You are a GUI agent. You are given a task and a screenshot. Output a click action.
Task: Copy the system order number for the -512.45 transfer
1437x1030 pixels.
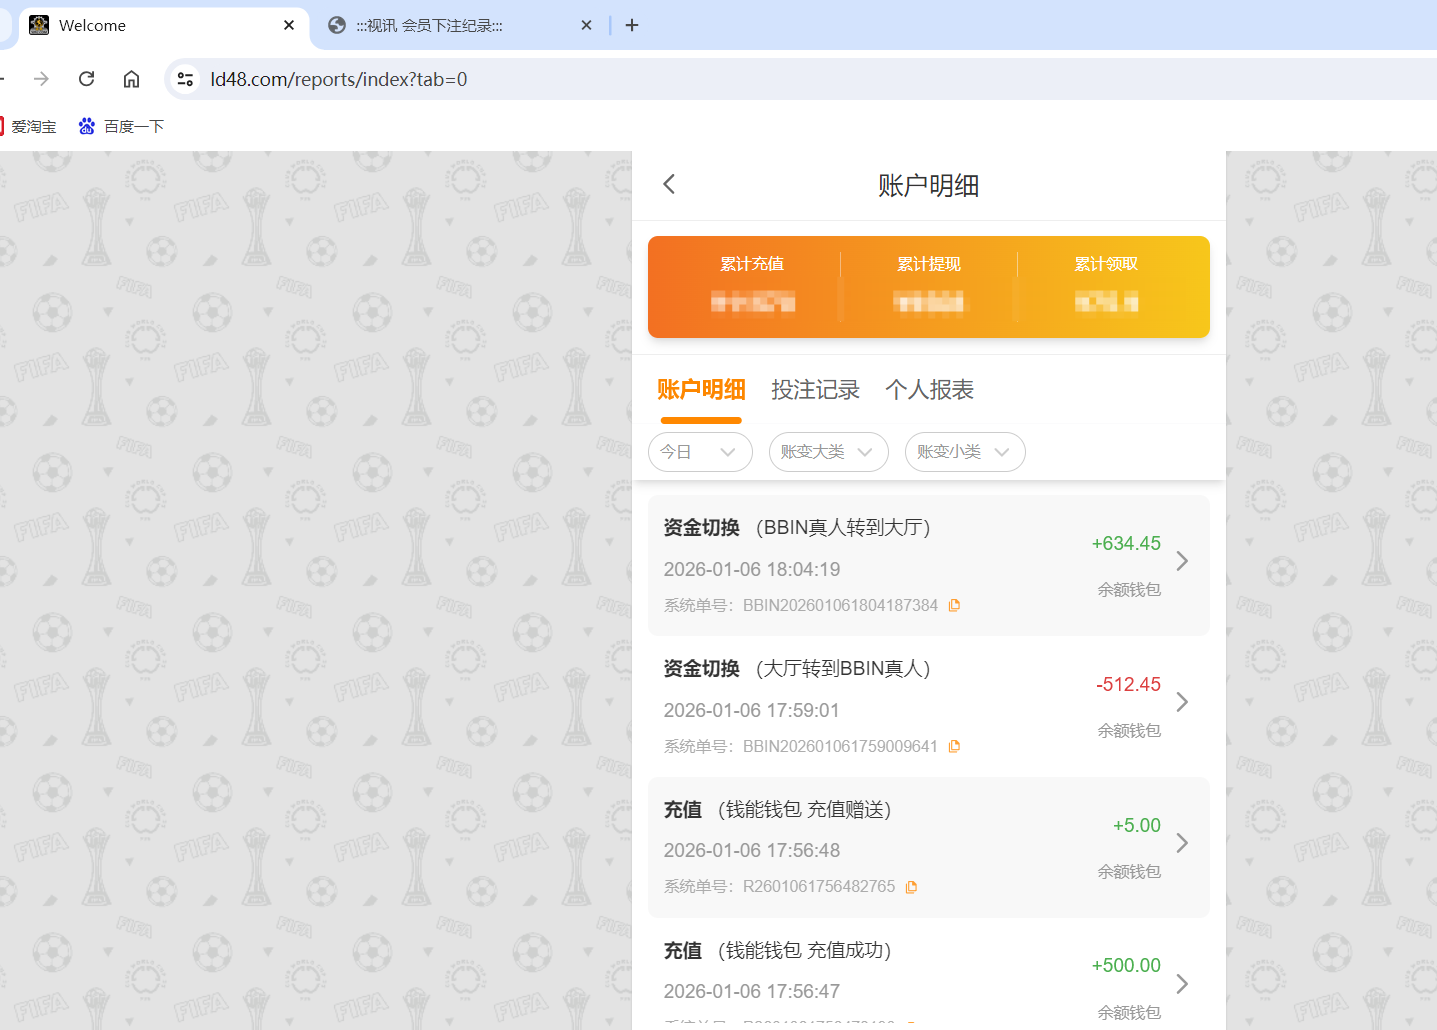click(954, 746)
